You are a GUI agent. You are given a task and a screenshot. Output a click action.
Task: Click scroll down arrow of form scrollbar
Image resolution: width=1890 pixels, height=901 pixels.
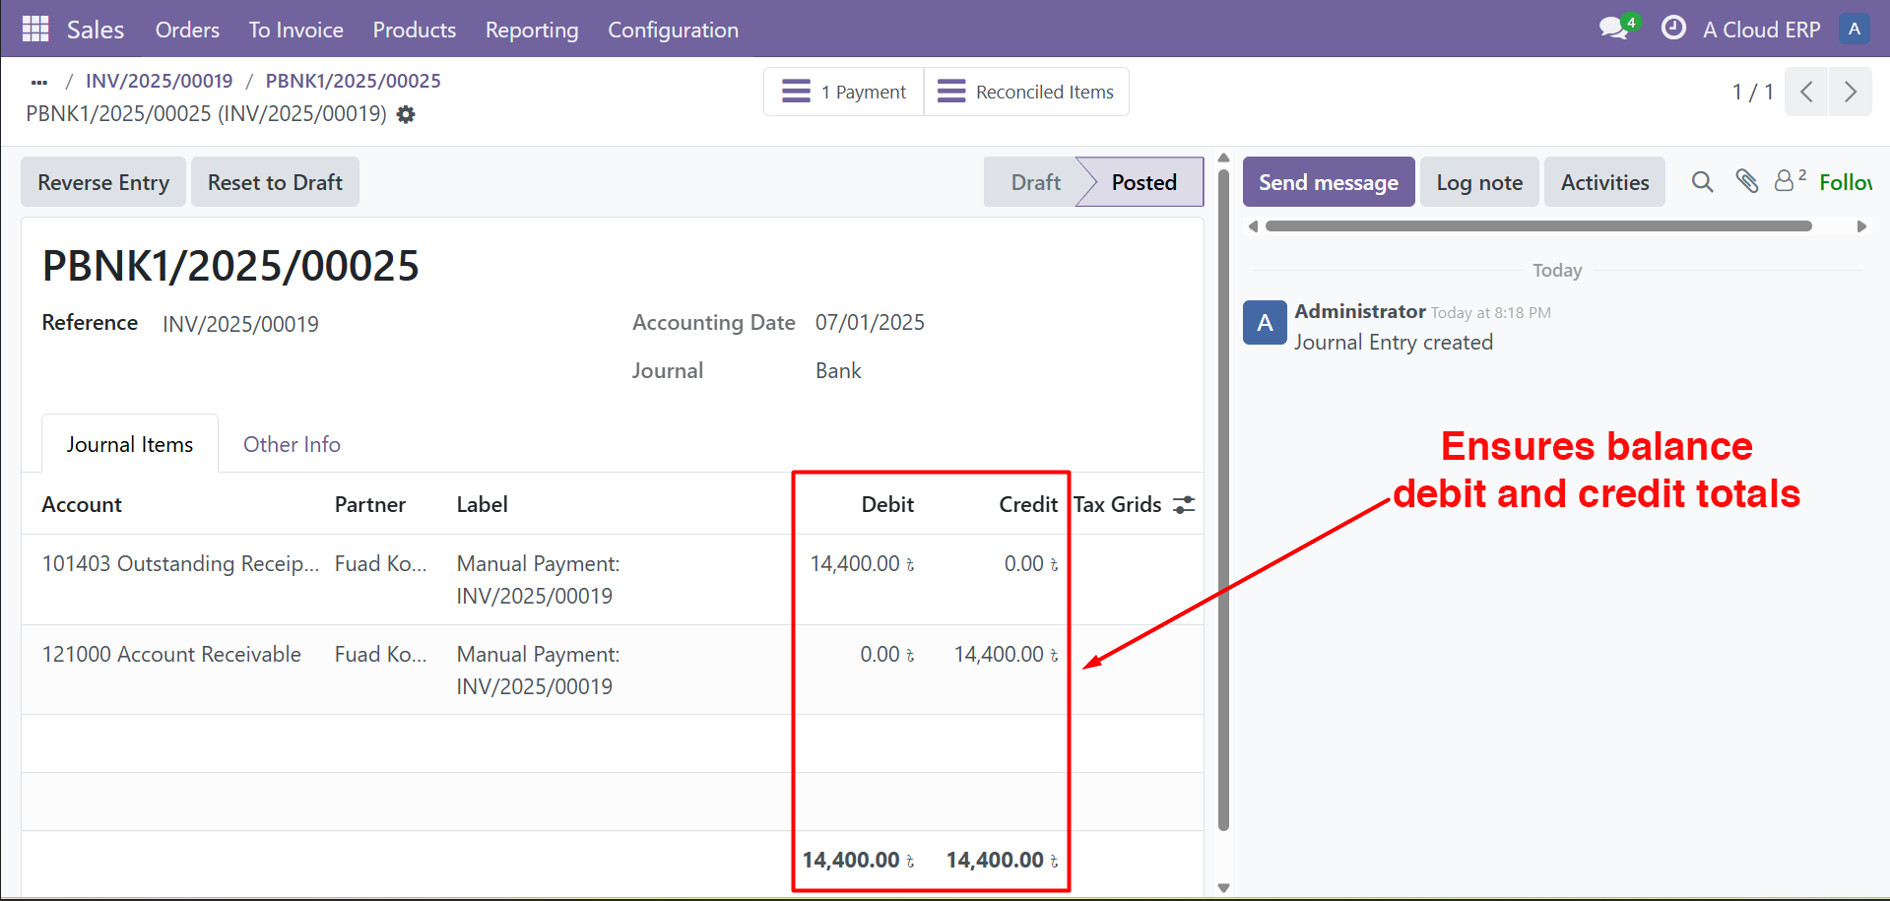pos(1223,888)
